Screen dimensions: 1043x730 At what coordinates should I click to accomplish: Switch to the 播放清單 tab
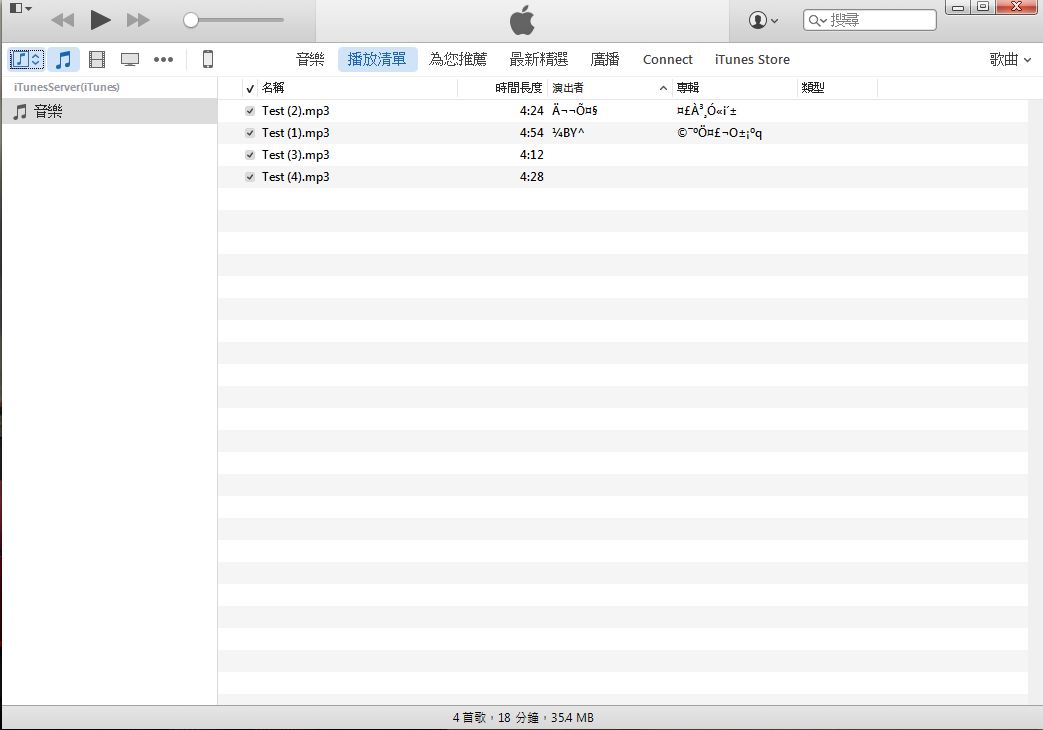coord(377,59)
